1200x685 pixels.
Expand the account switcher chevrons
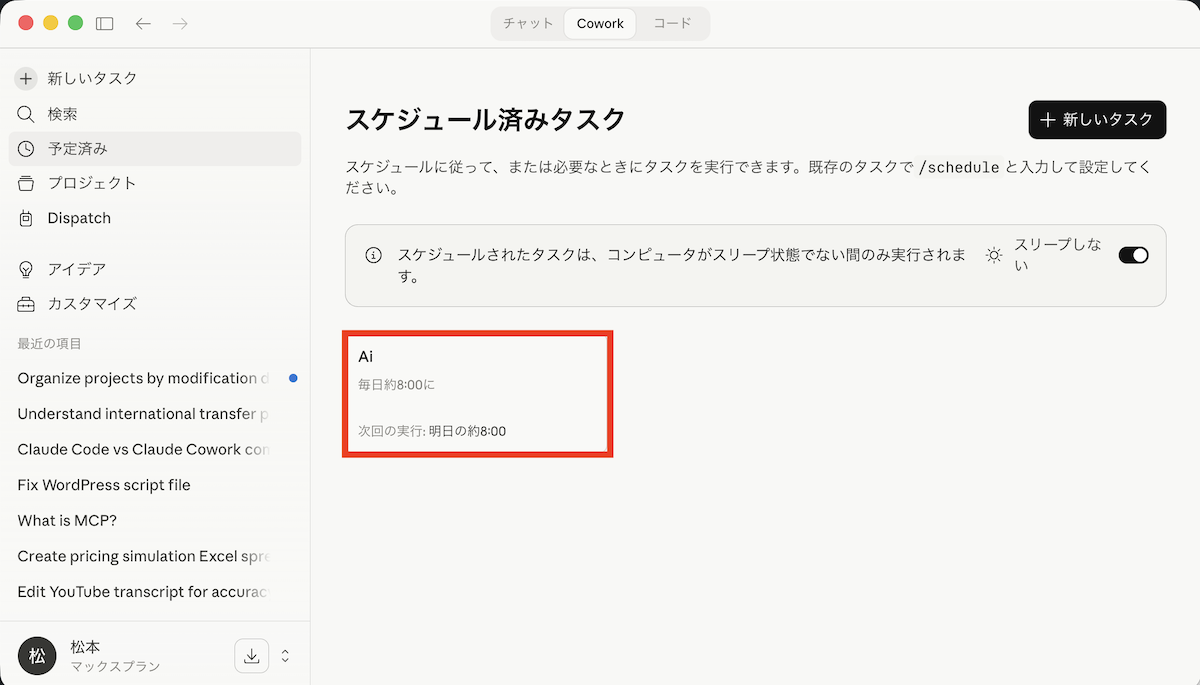285,656
